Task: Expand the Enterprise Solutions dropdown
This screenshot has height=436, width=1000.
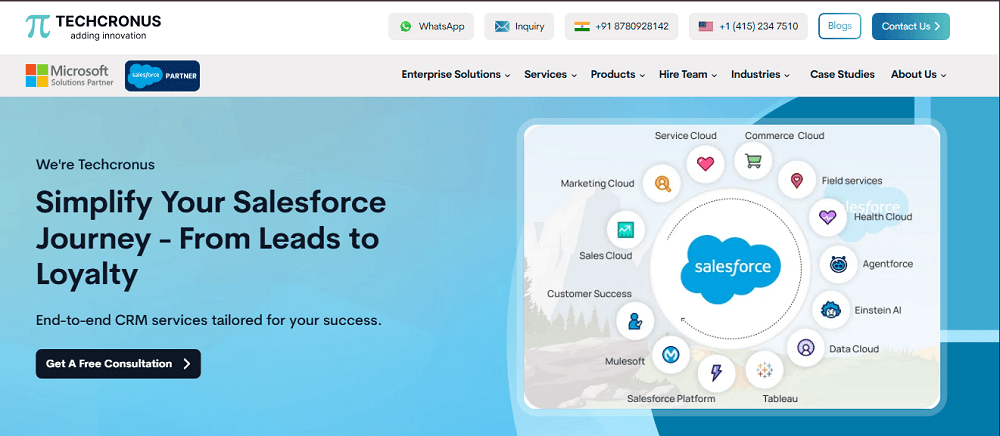Action: point(455,75)
